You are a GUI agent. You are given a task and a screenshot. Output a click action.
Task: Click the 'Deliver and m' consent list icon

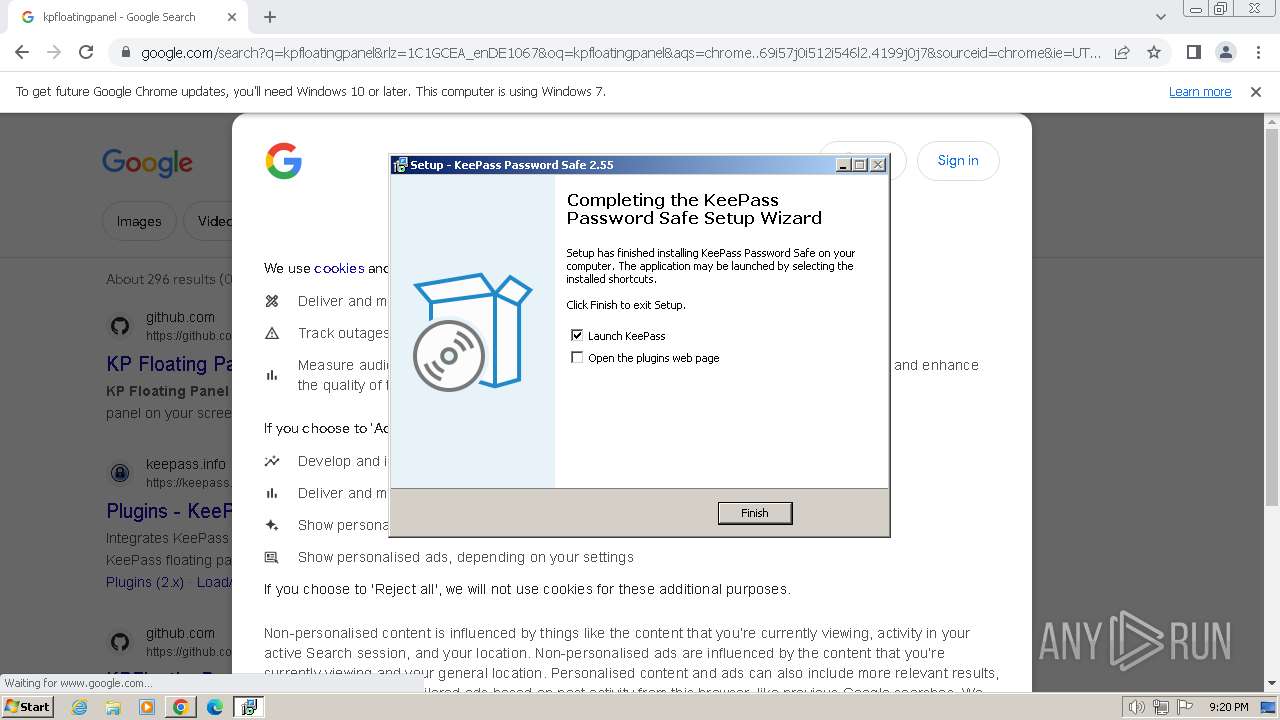(x=272, y=301)
